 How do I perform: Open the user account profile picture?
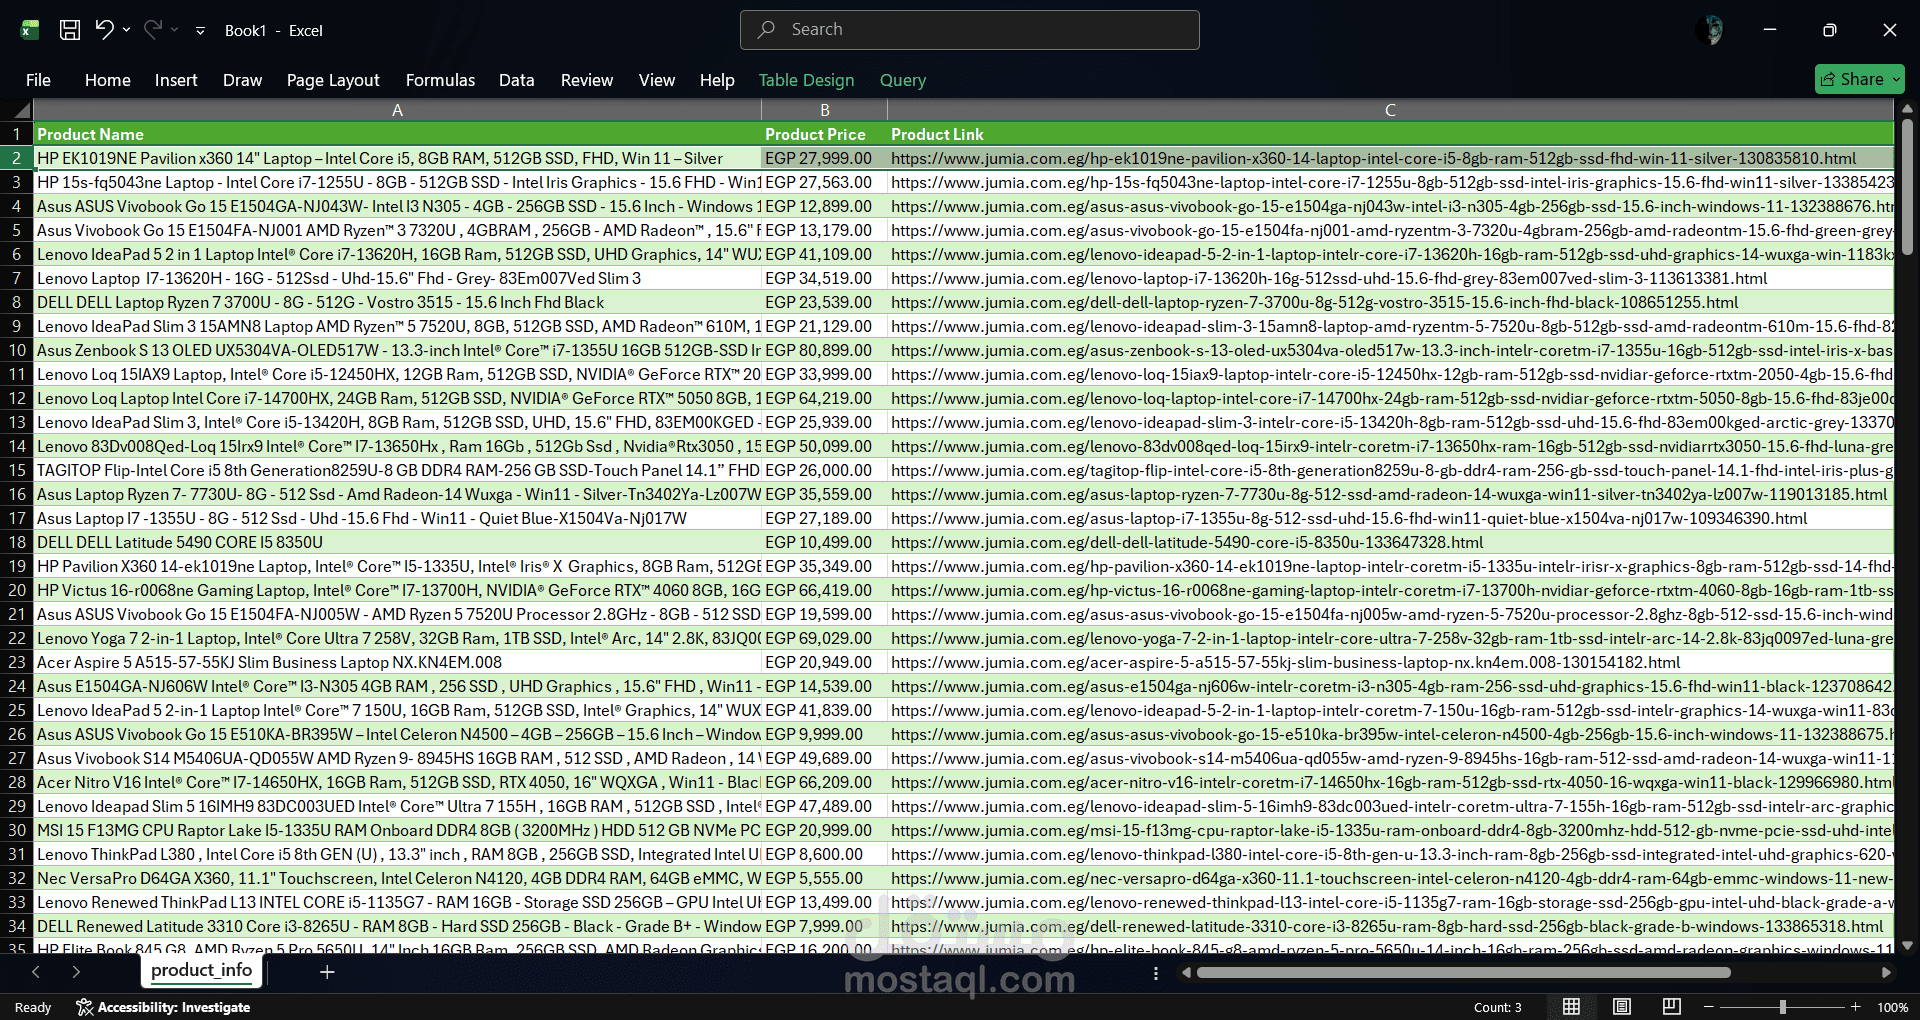pos(1711,30)
